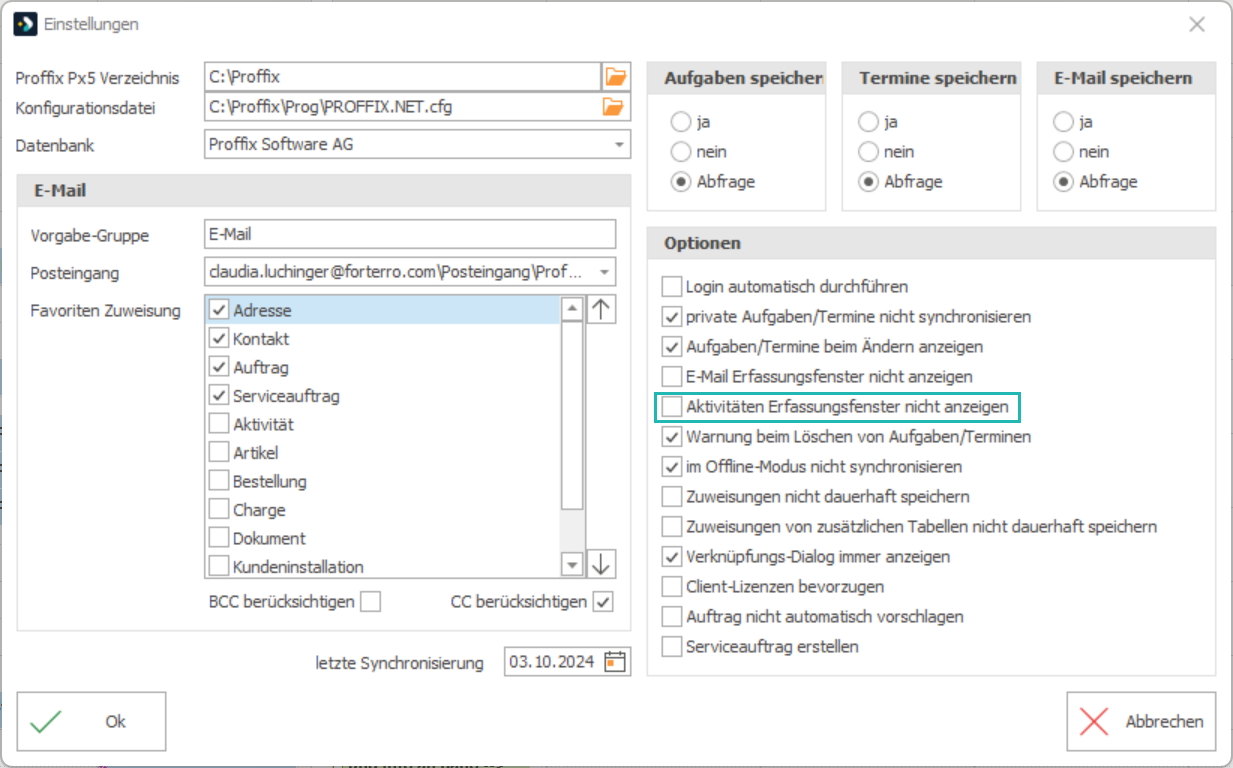Select nein under E-Mail speichern
Screen dimensions: 1233x768
[x=1064, y=152]
